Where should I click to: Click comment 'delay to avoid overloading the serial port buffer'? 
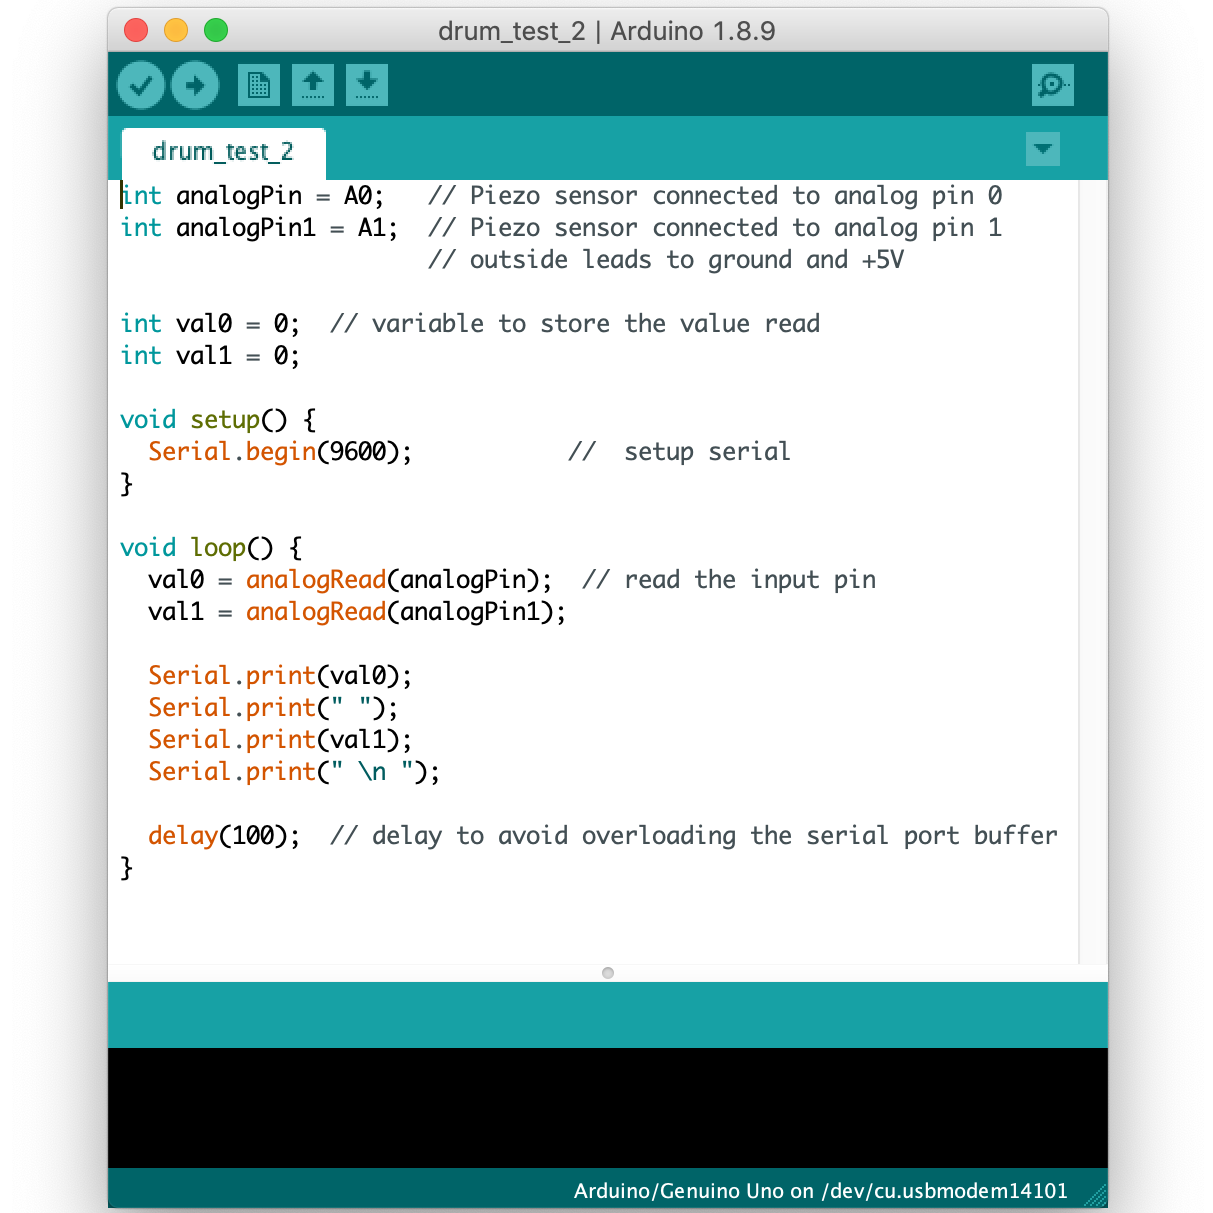click(x=715, y=836)
